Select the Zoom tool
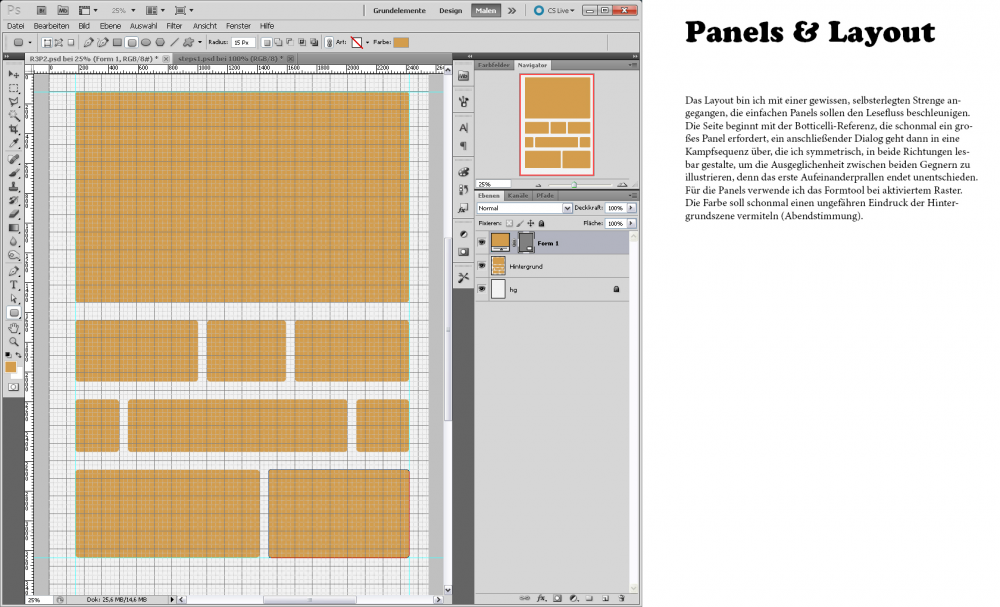 pyautogui.click(x=13, y=342)
